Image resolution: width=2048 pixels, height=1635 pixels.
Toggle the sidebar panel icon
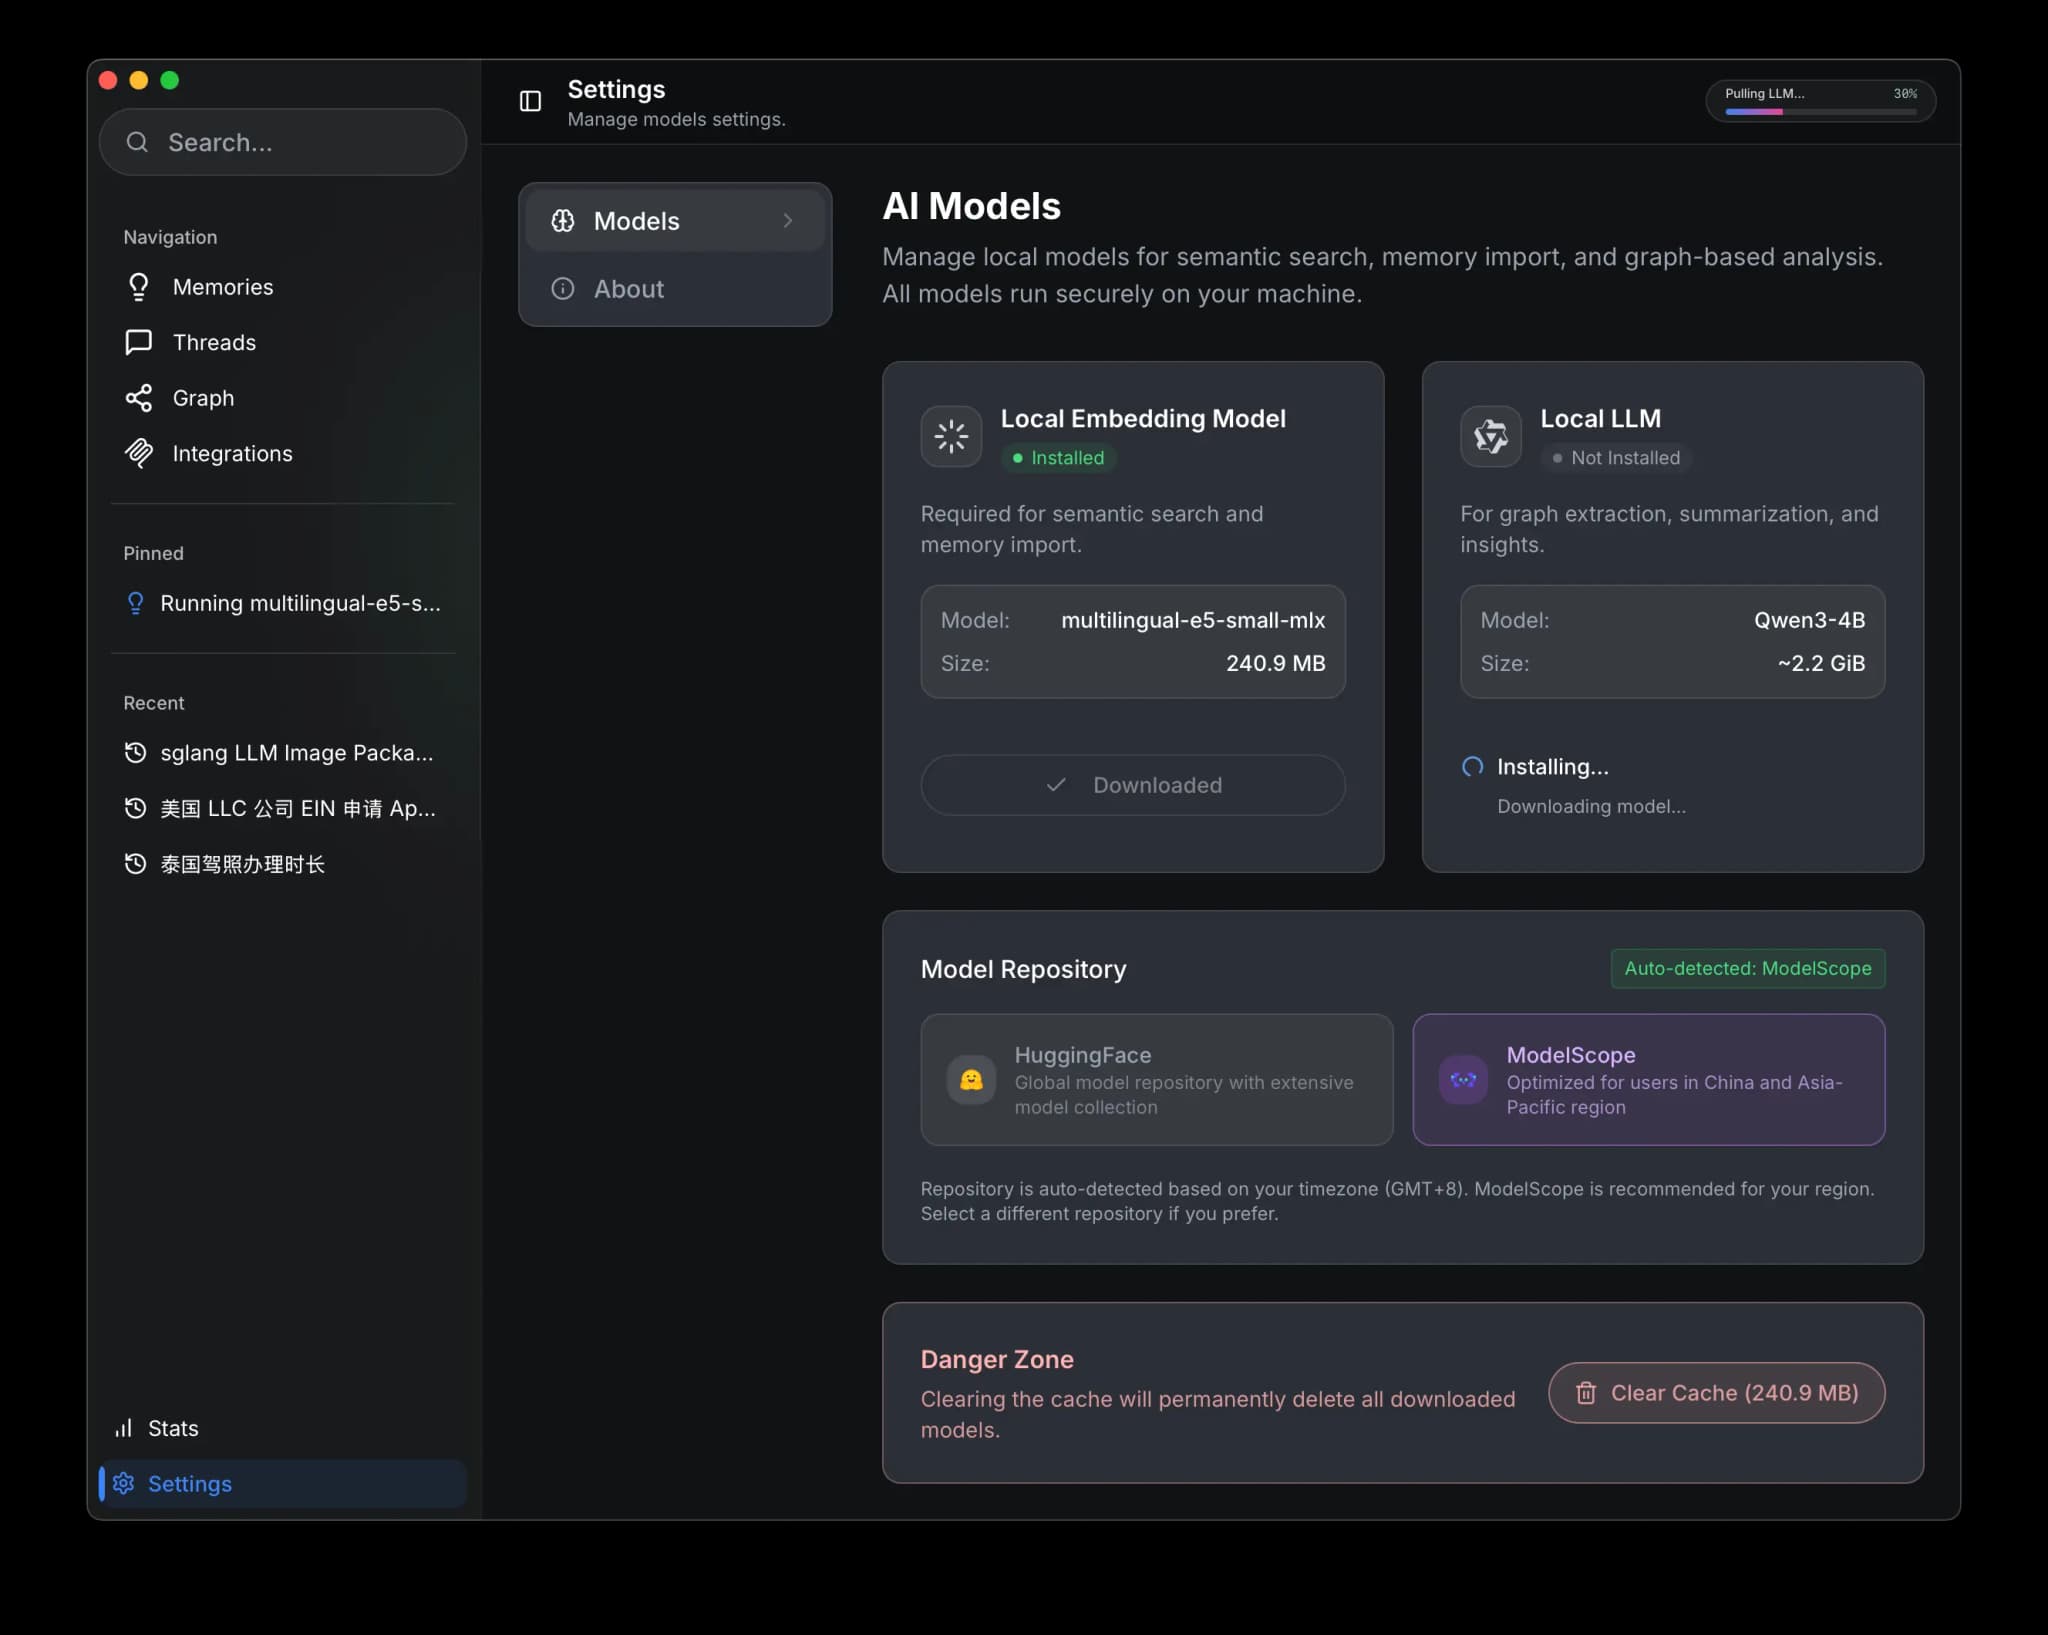pyautogui.click(x=530, y=101)
